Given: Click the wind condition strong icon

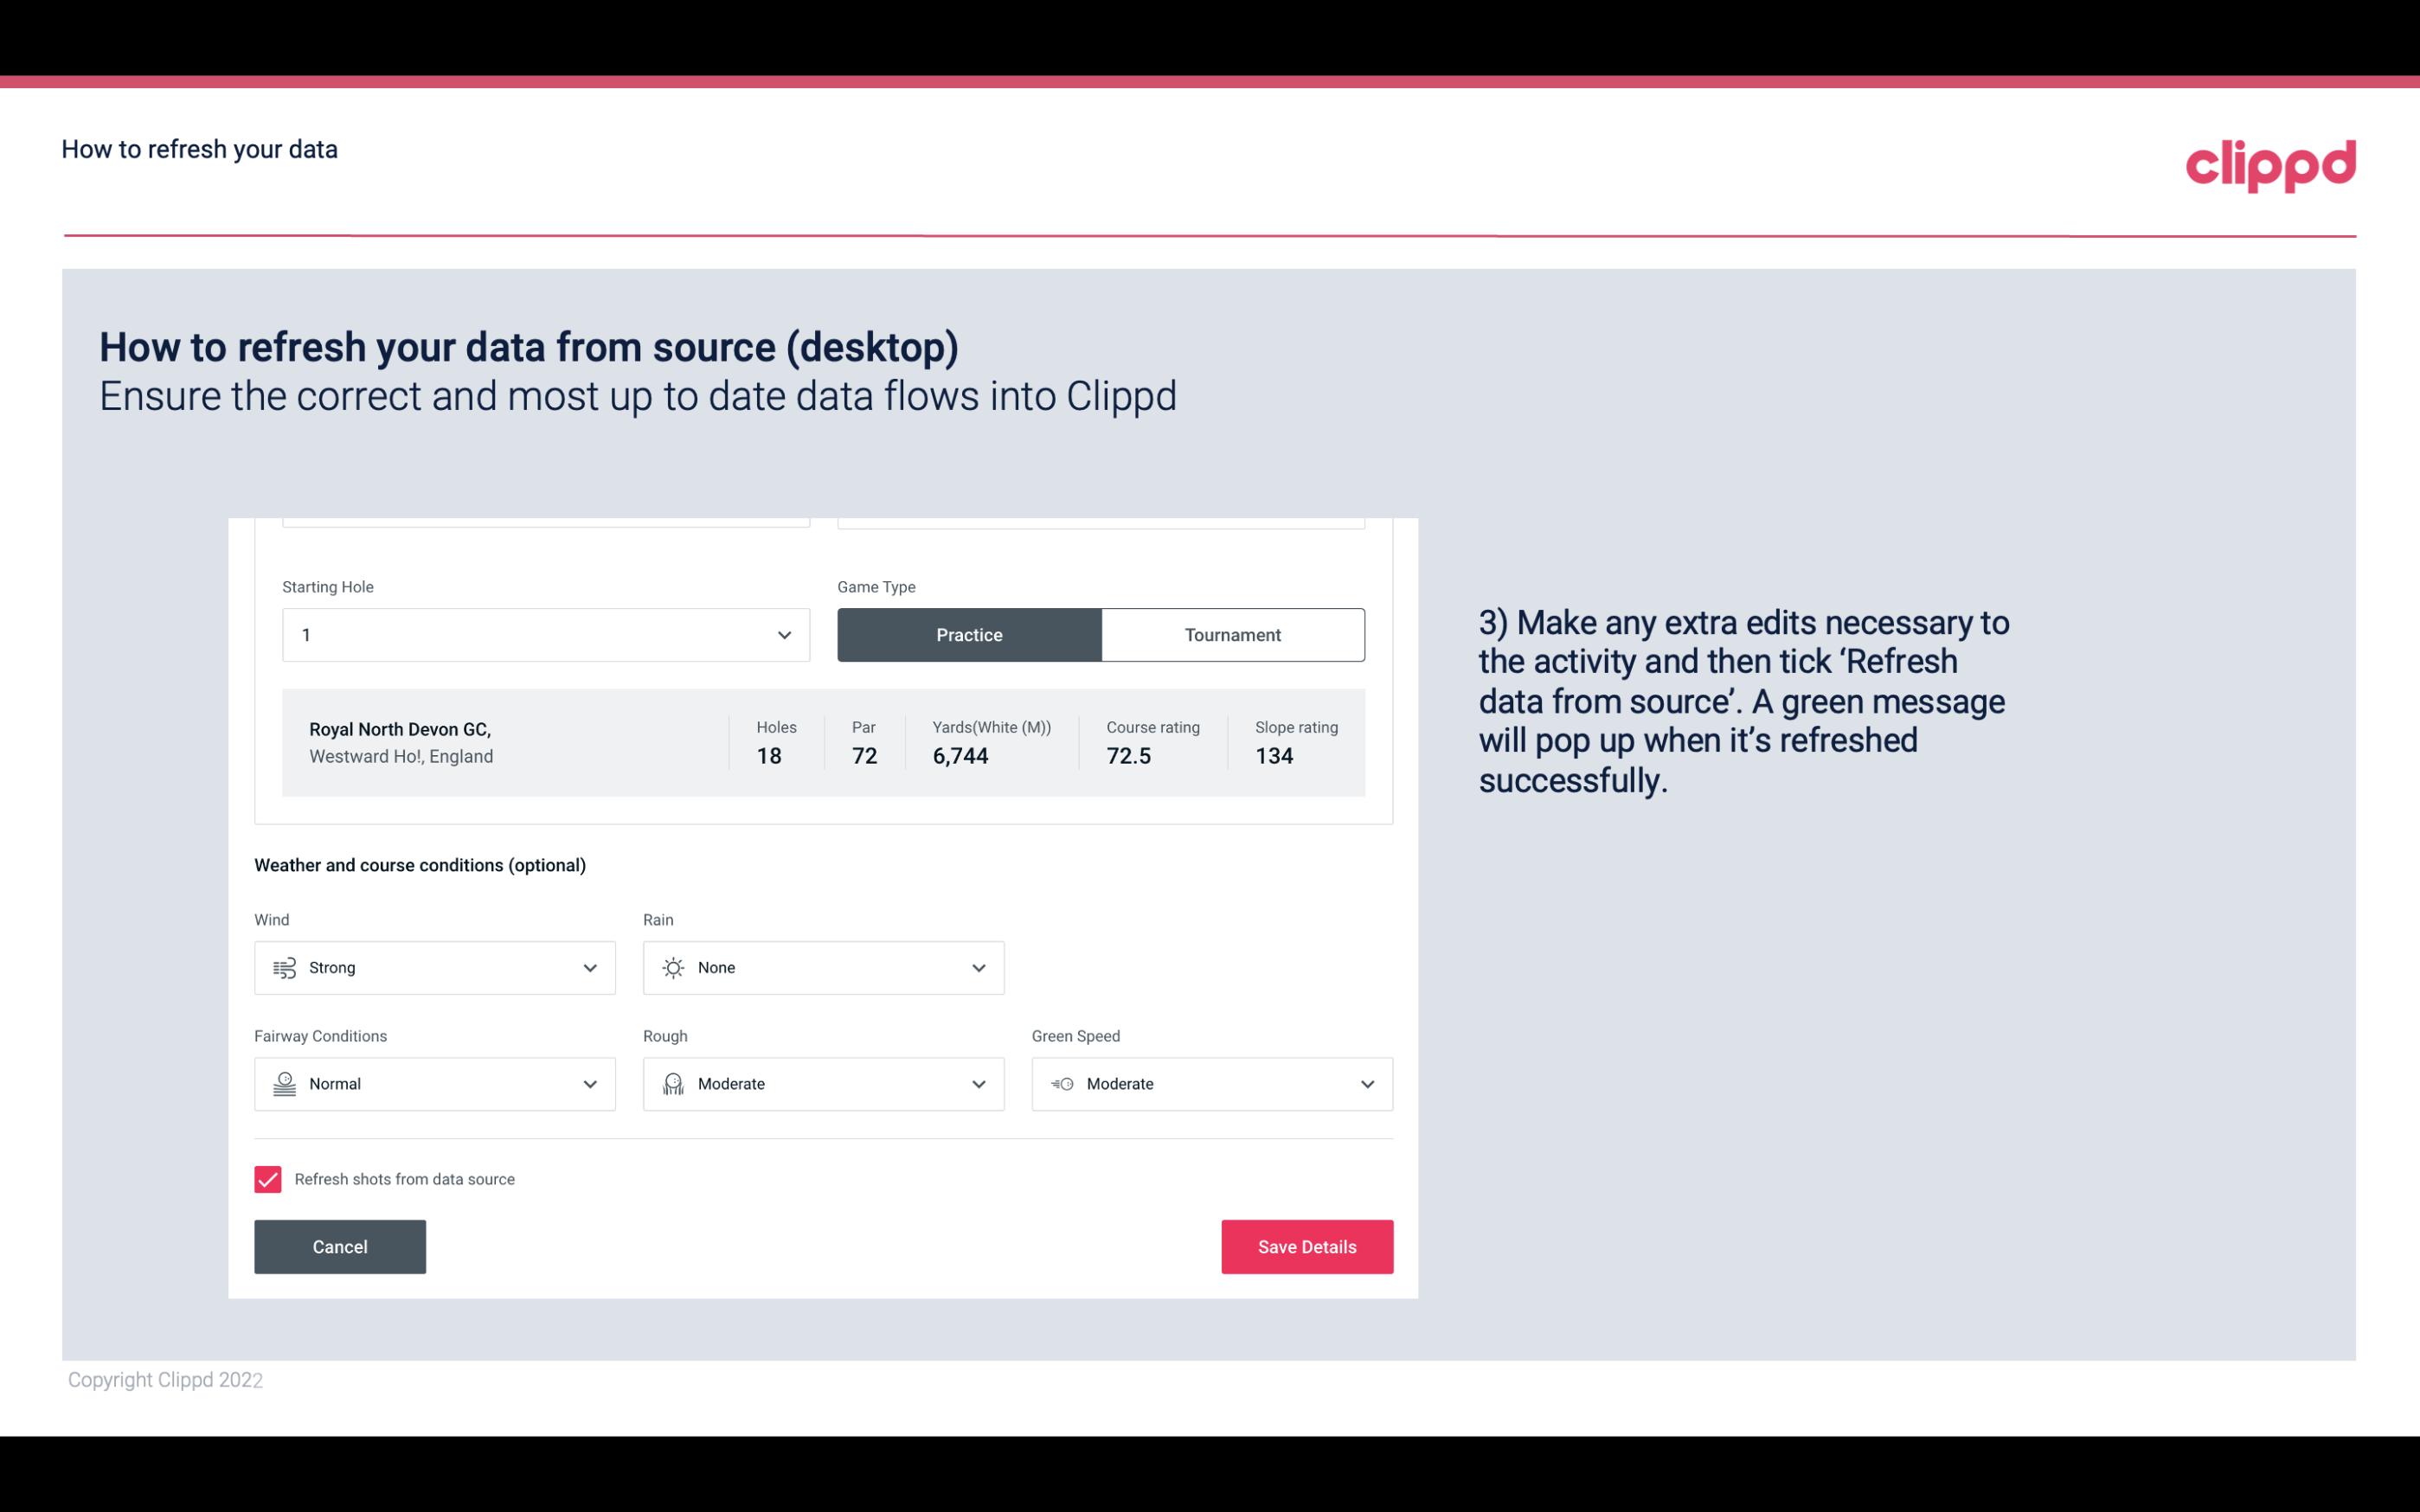Looking at the screenshot, I should (284, 967).
